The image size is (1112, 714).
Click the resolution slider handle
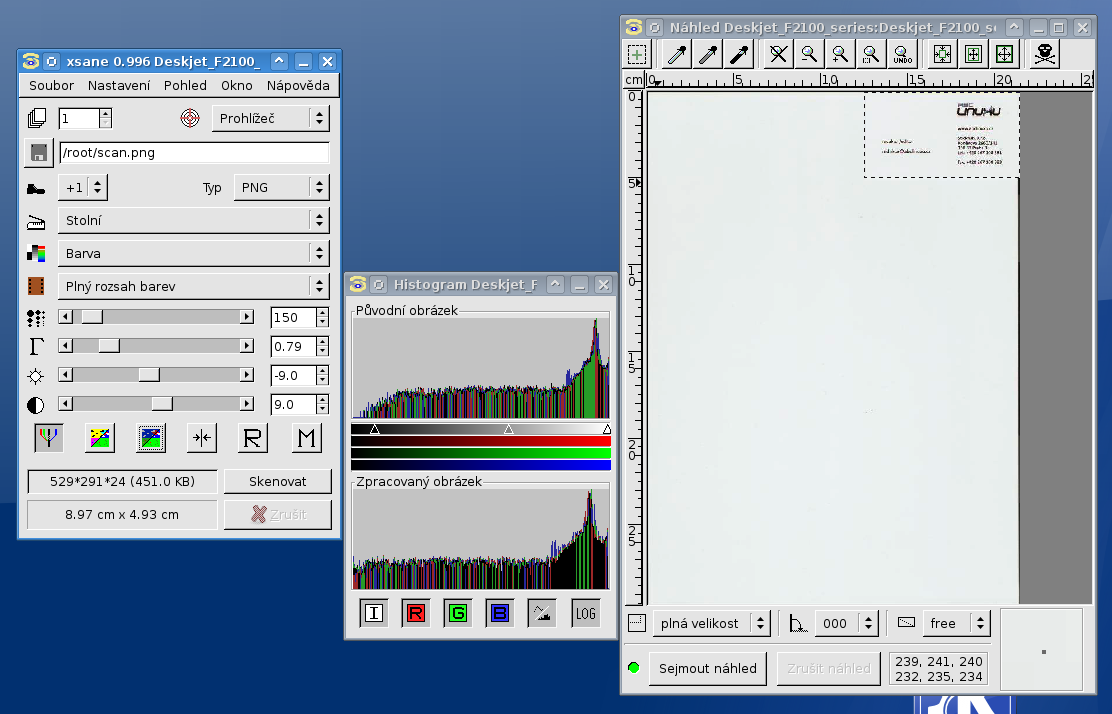point(92,317)
